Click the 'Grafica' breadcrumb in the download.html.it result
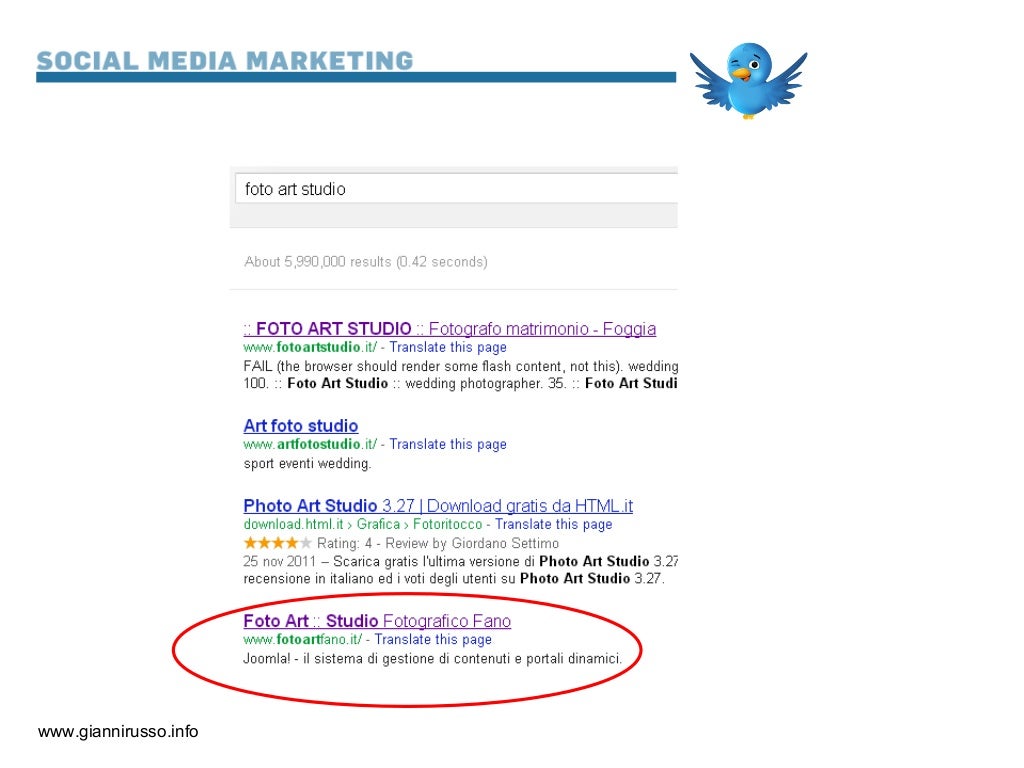The image size is (1024, 768). point(378,524)
